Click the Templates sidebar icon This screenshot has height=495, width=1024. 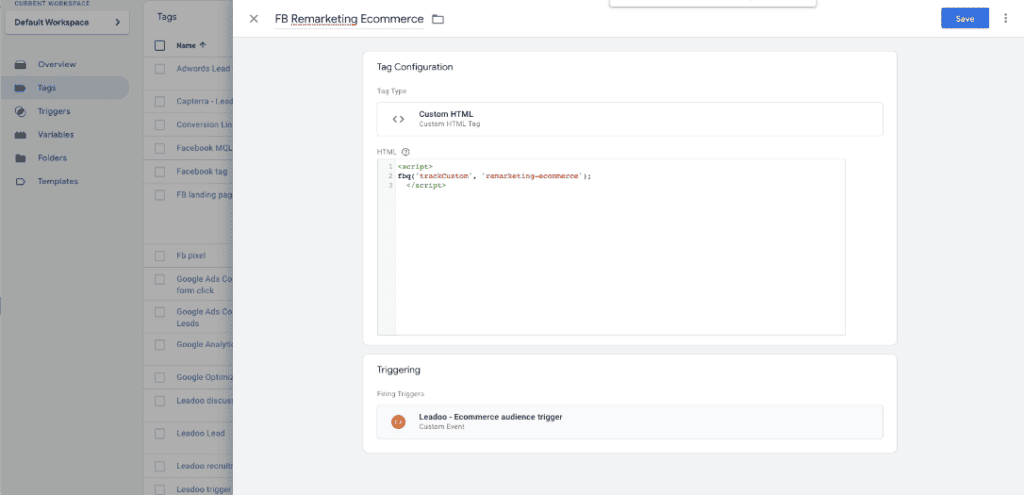click(x=20, y=182)
